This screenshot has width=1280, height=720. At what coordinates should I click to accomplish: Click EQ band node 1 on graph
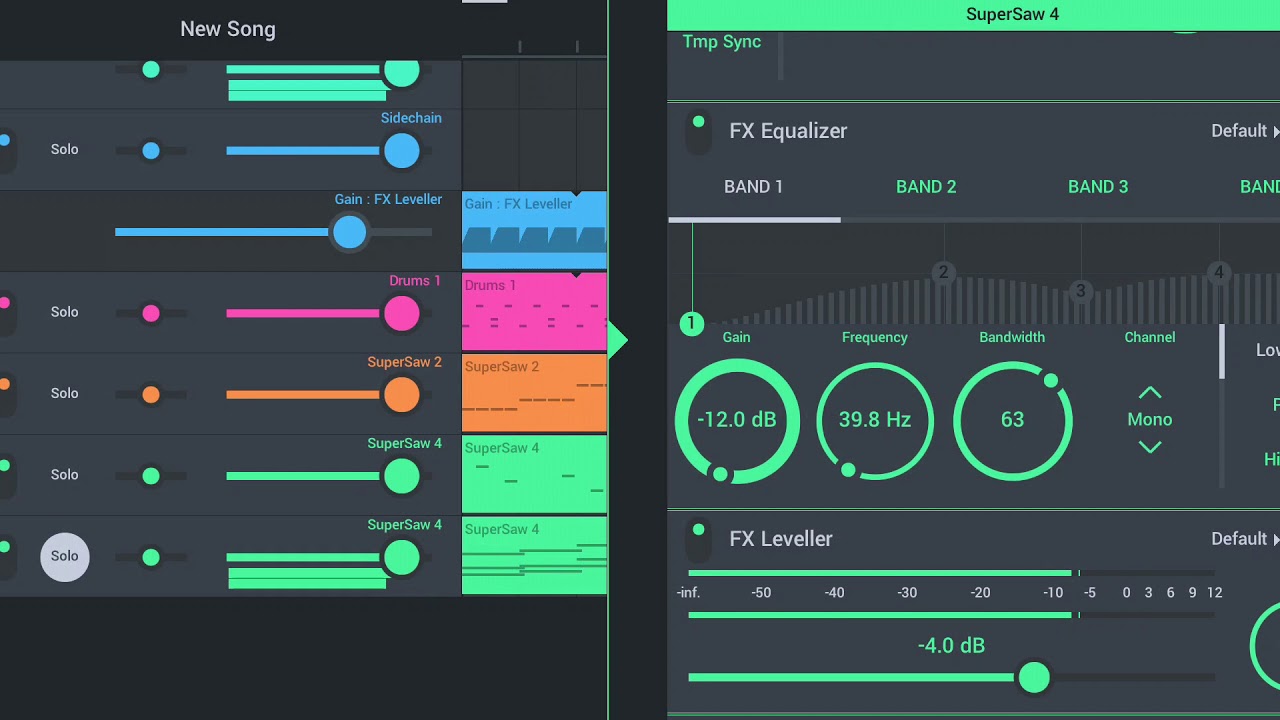click(691, 323)
